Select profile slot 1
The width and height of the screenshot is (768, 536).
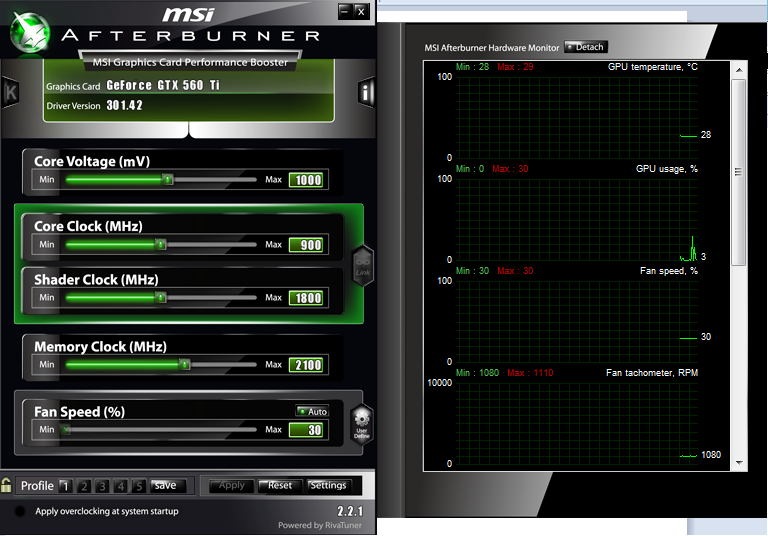65,486
